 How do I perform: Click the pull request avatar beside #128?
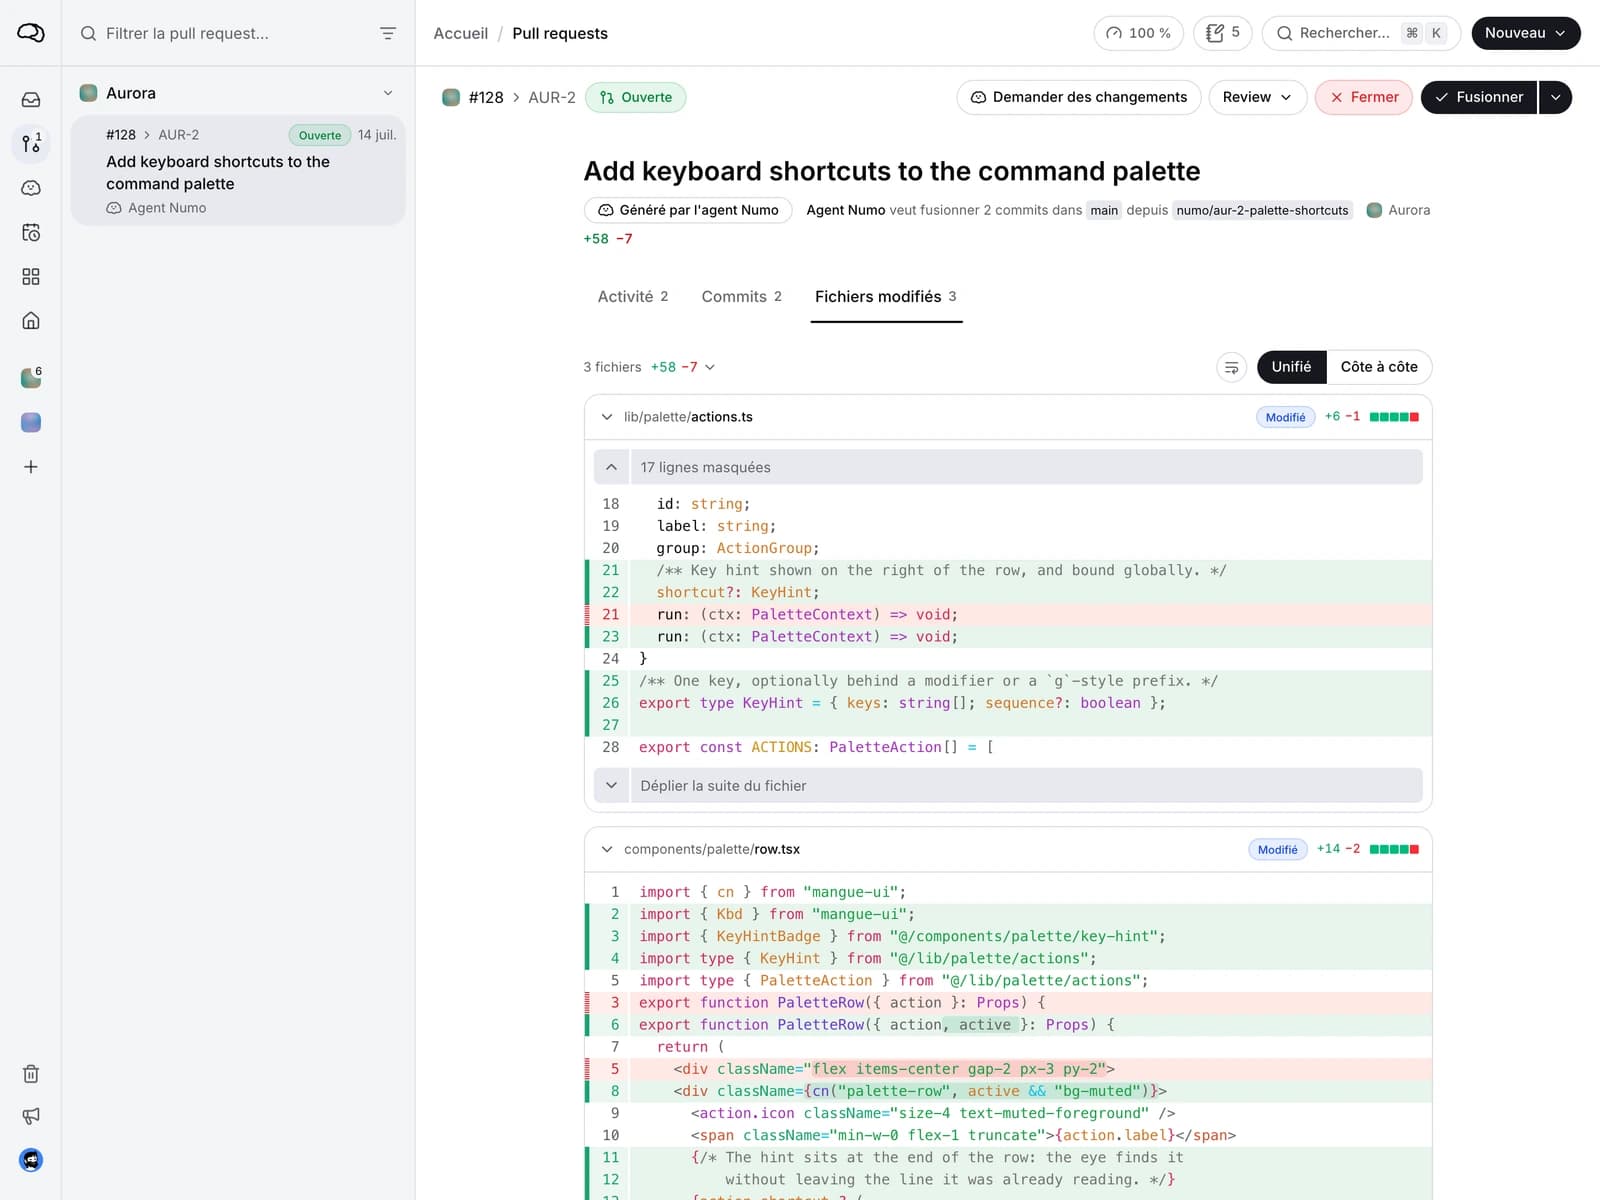(x=451, y=97)
